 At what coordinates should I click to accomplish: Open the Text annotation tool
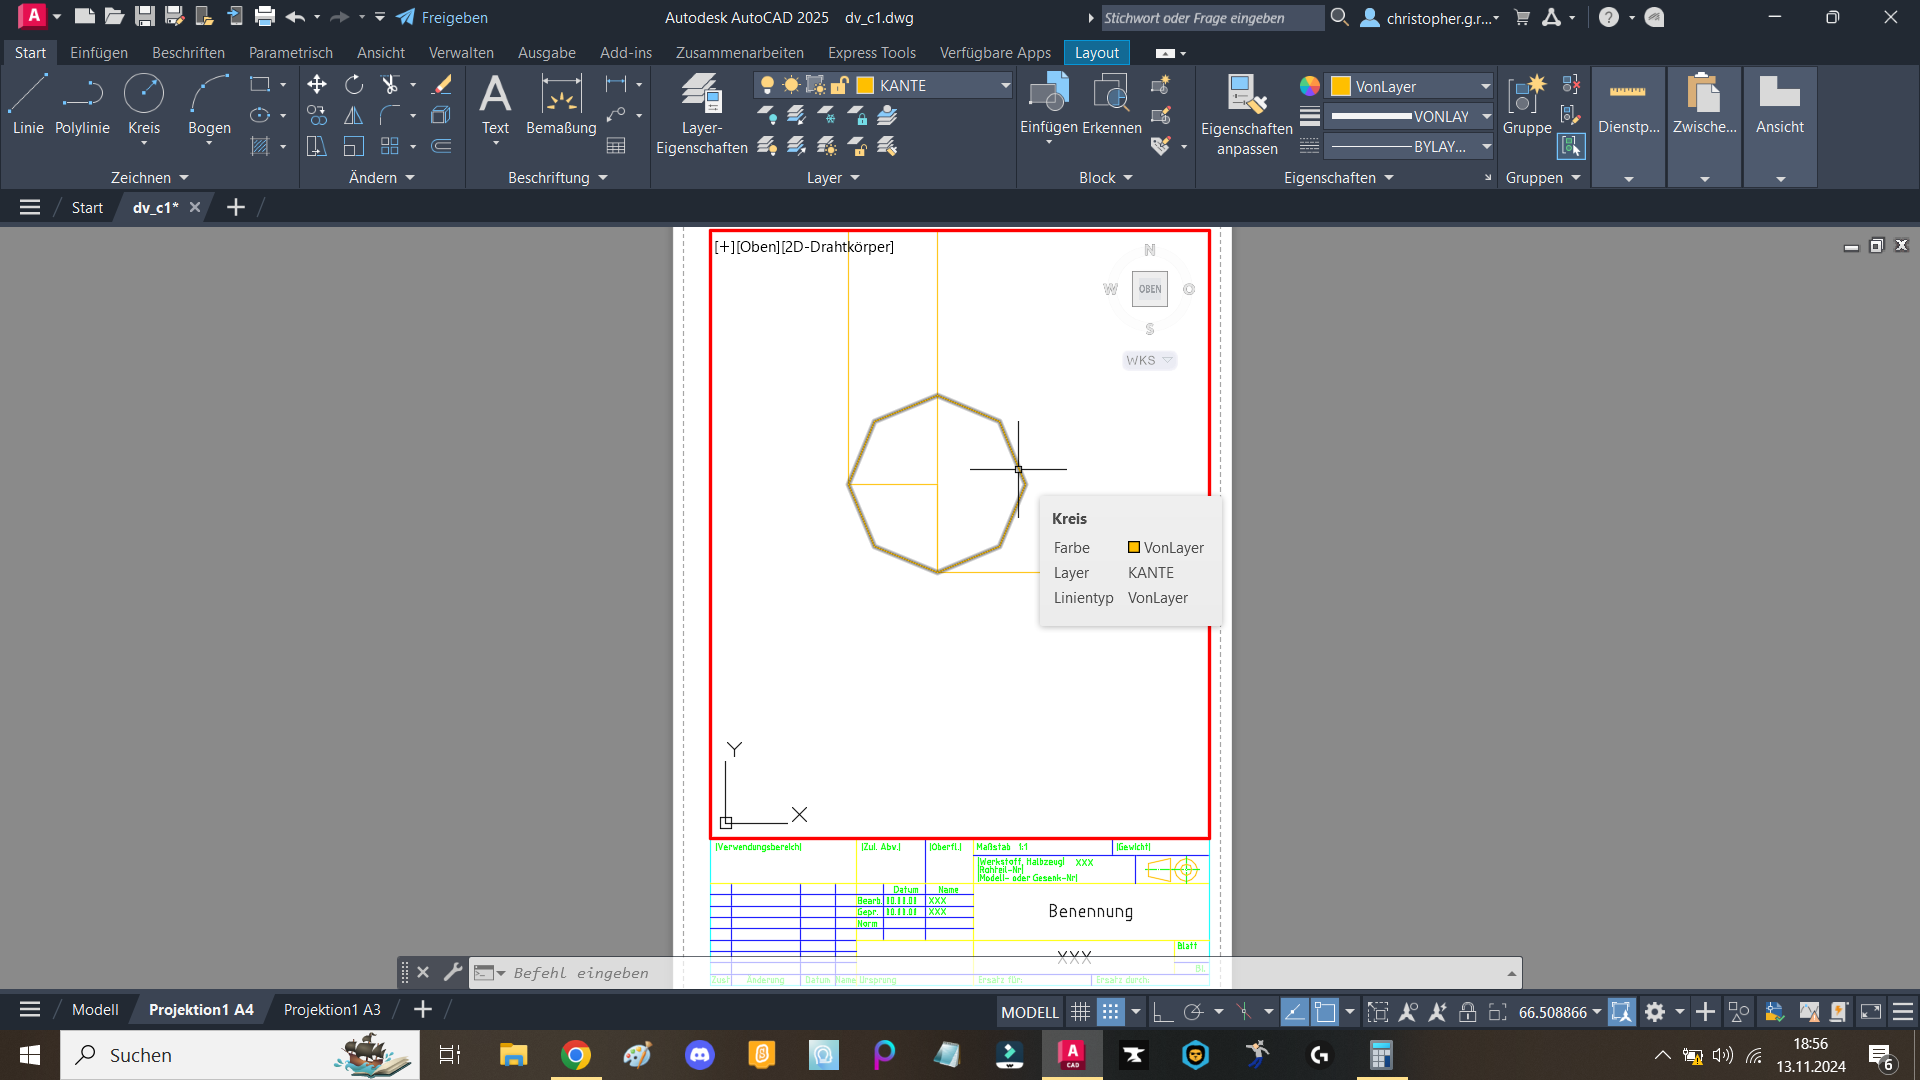pyautogui.click(x=495, y=105)
